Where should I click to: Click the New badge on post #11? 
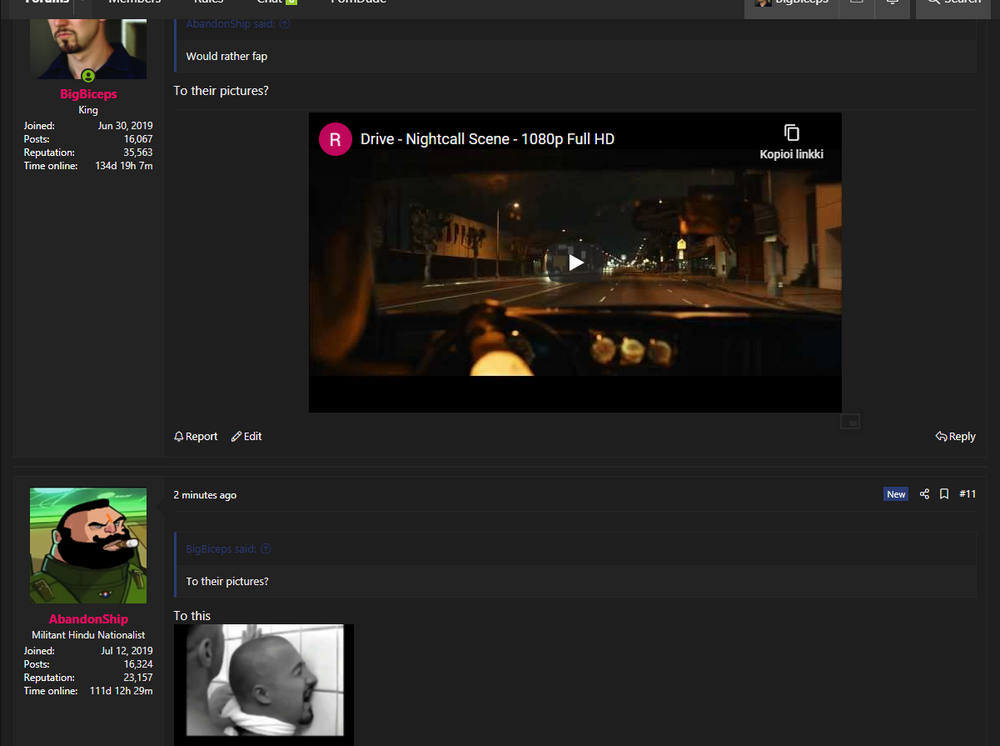(895, 494)
